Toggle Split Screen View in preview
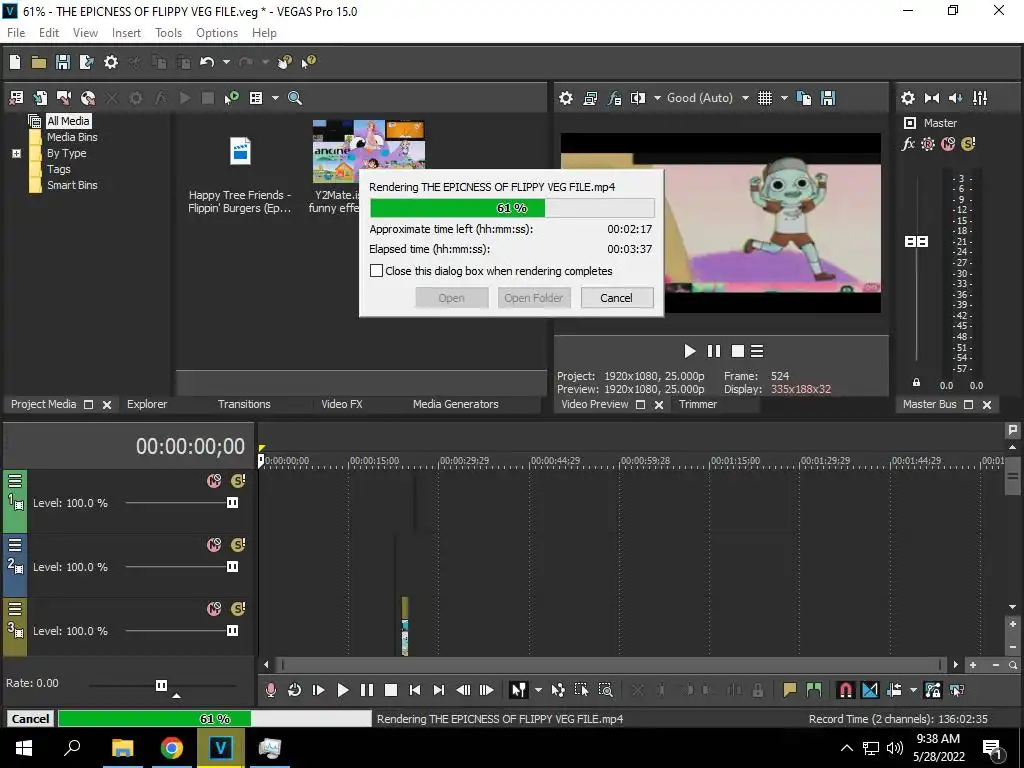1024x768 pixels. [x=638, y=98]
